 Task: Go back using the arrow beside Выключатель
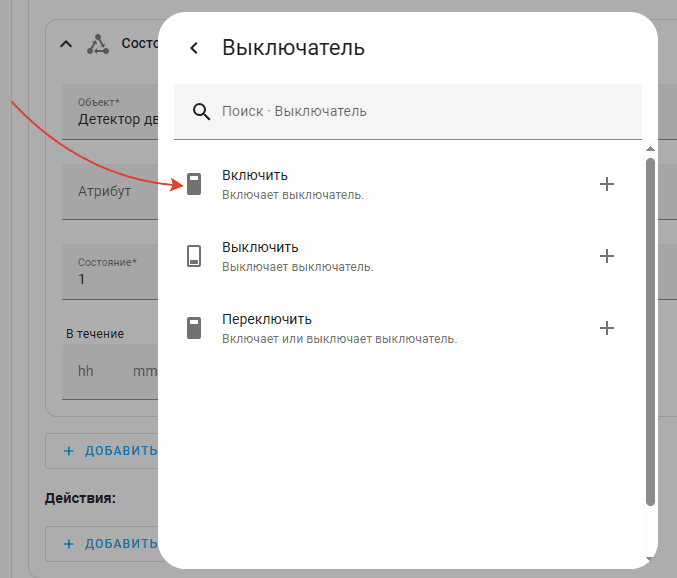coord(194,48)
